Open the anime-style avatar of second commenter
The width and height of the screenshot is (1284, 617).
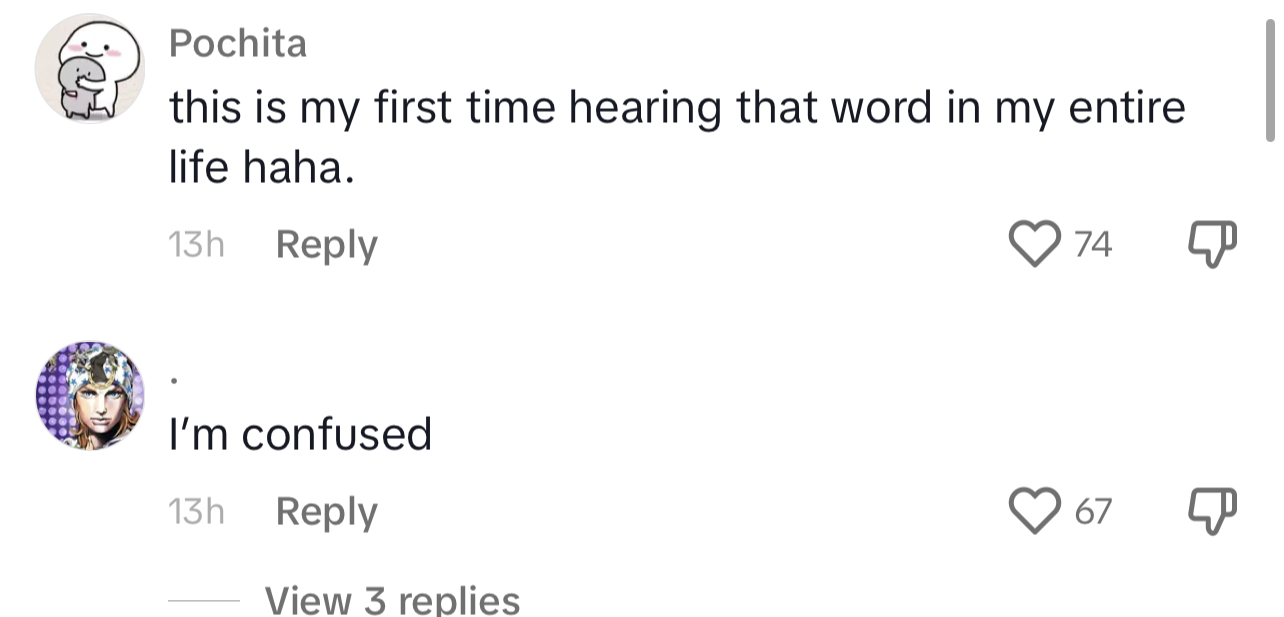(x=90, y=396)
